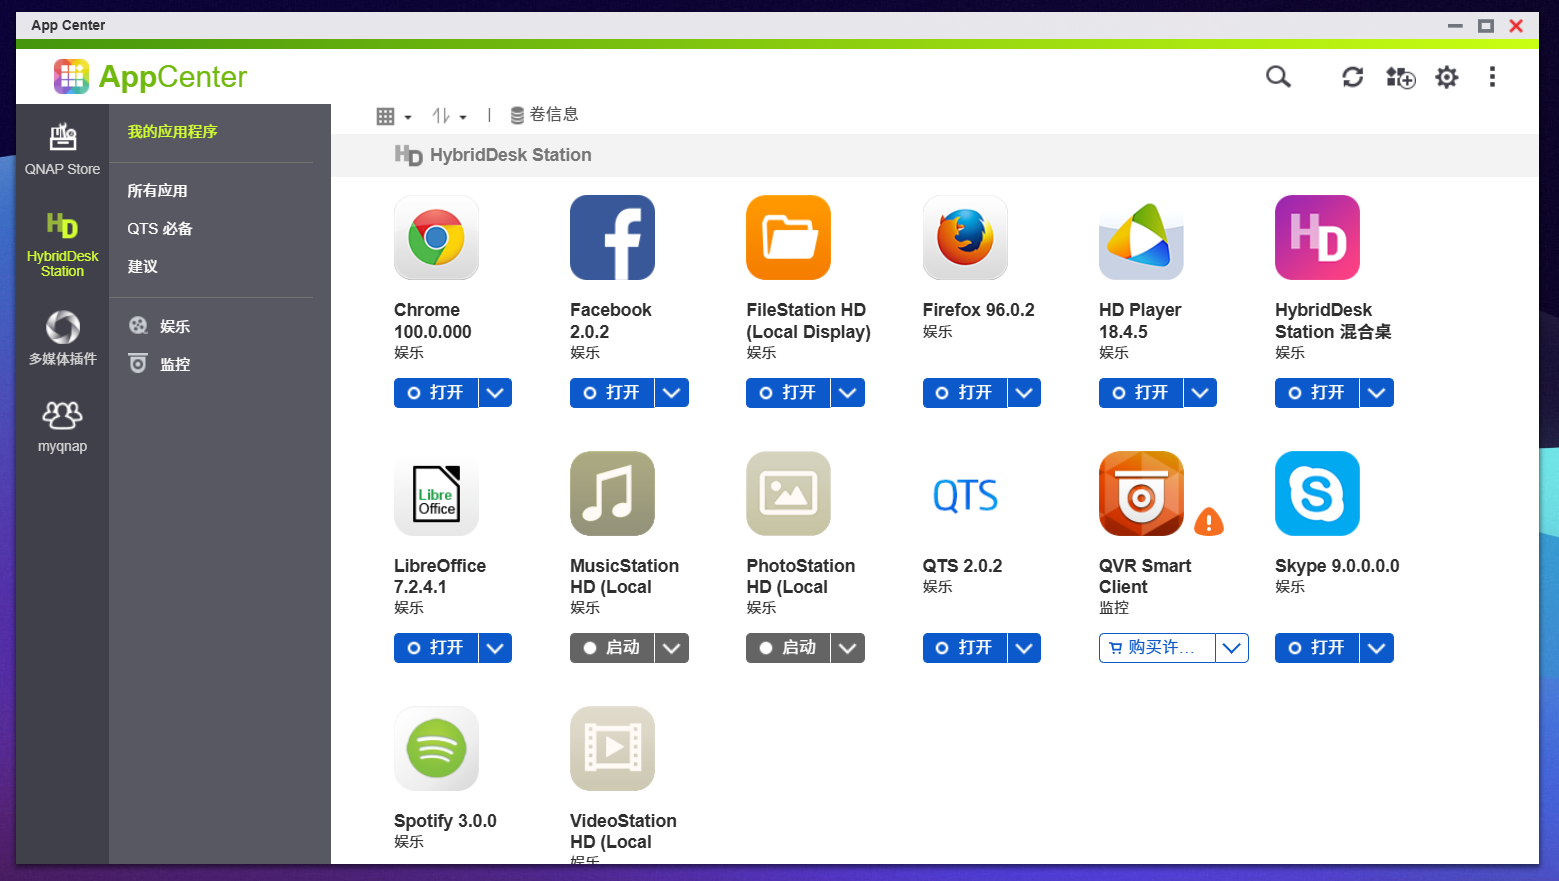This screenshot has width=1559, height=881.
Task: Open Chrome with its 打开 button
Action: (436, 393)
